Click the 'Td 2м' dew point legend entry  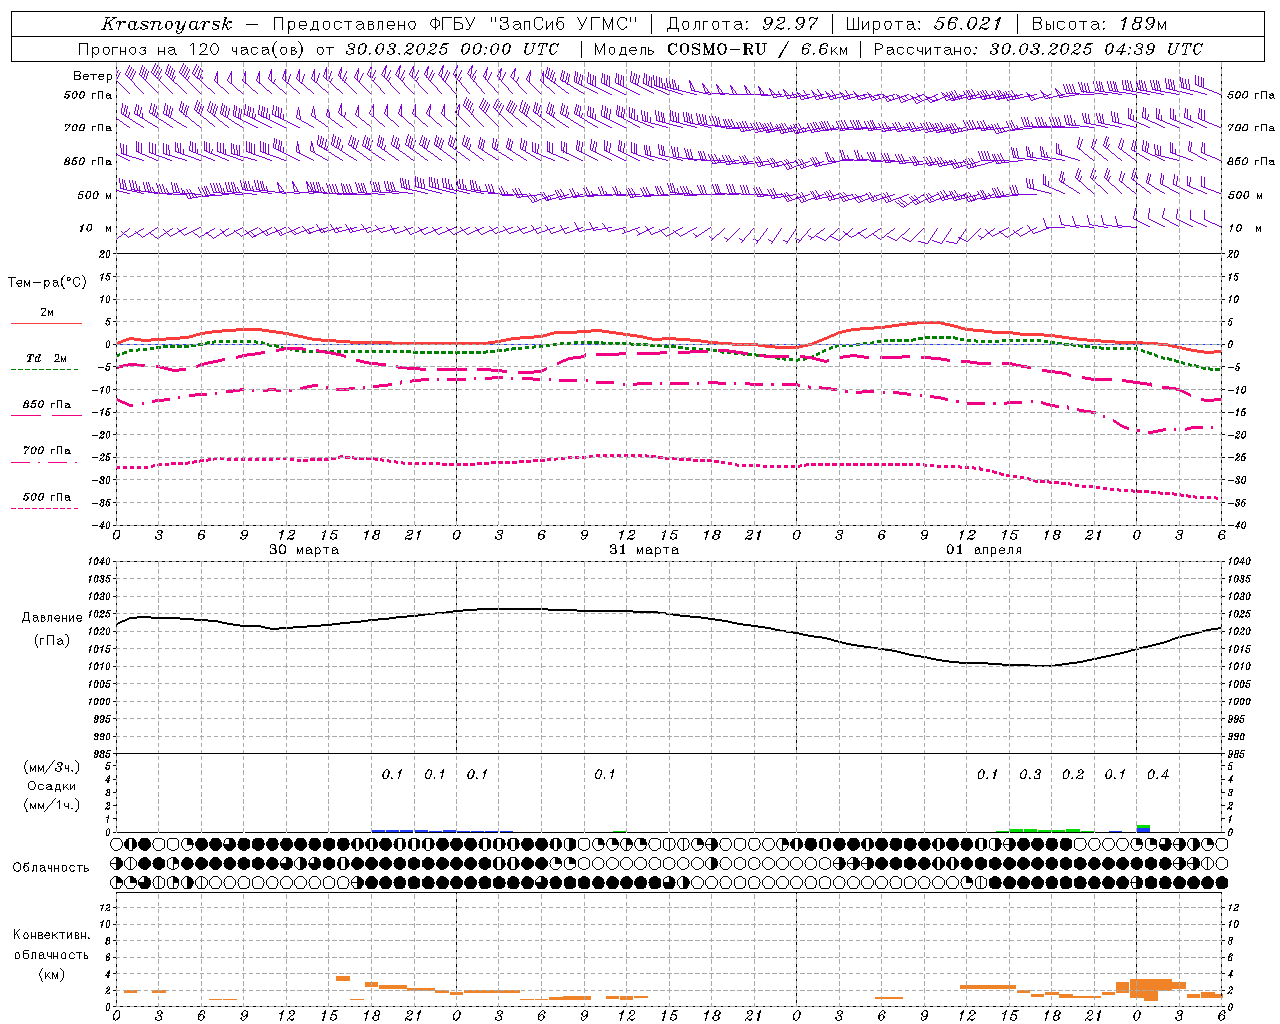[47, 358]
